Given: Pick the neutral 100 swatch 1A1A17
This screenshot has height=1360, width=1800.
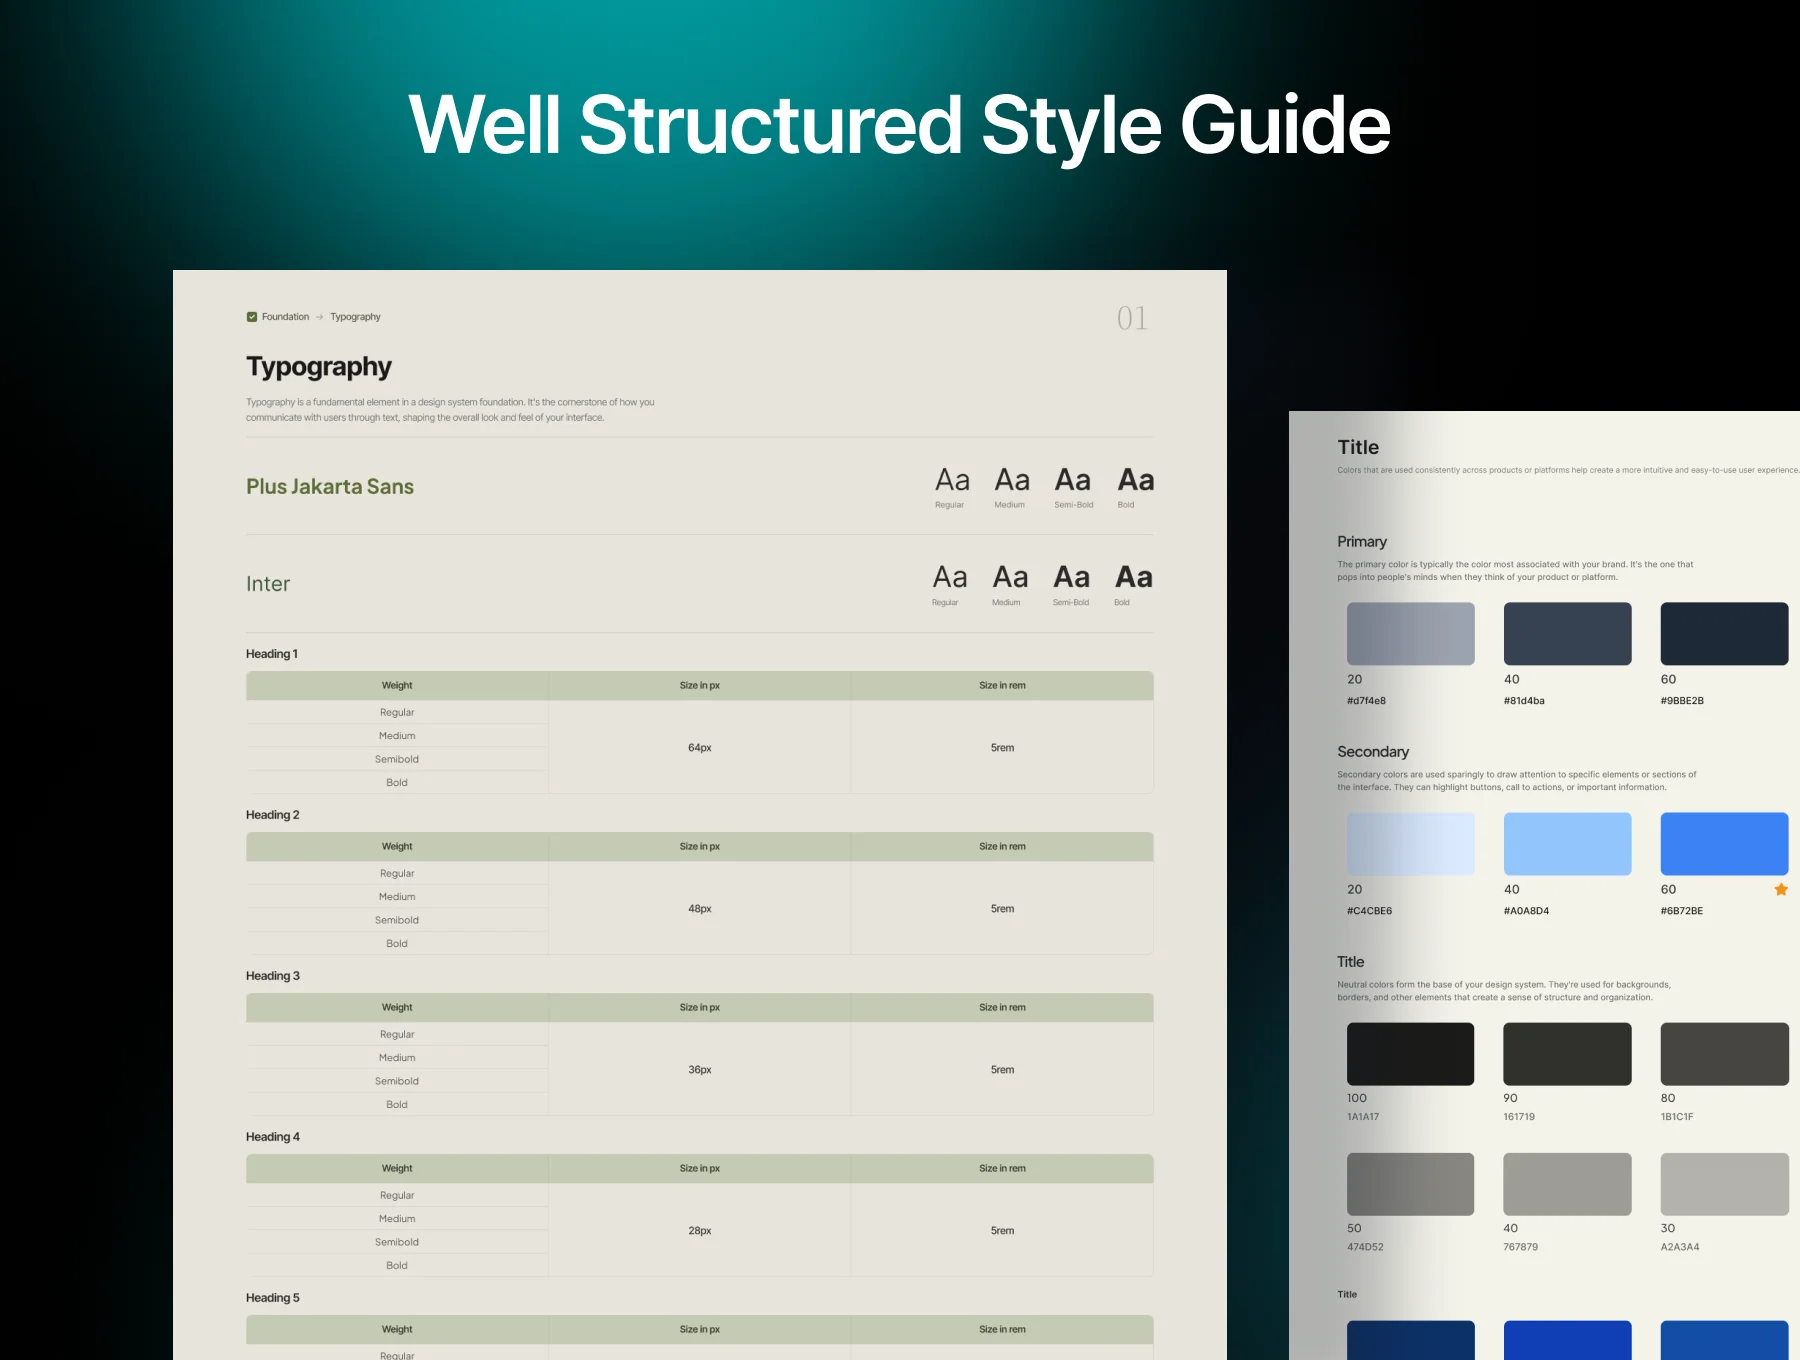Looking at the screenshot, I should coord(1411,1054).
